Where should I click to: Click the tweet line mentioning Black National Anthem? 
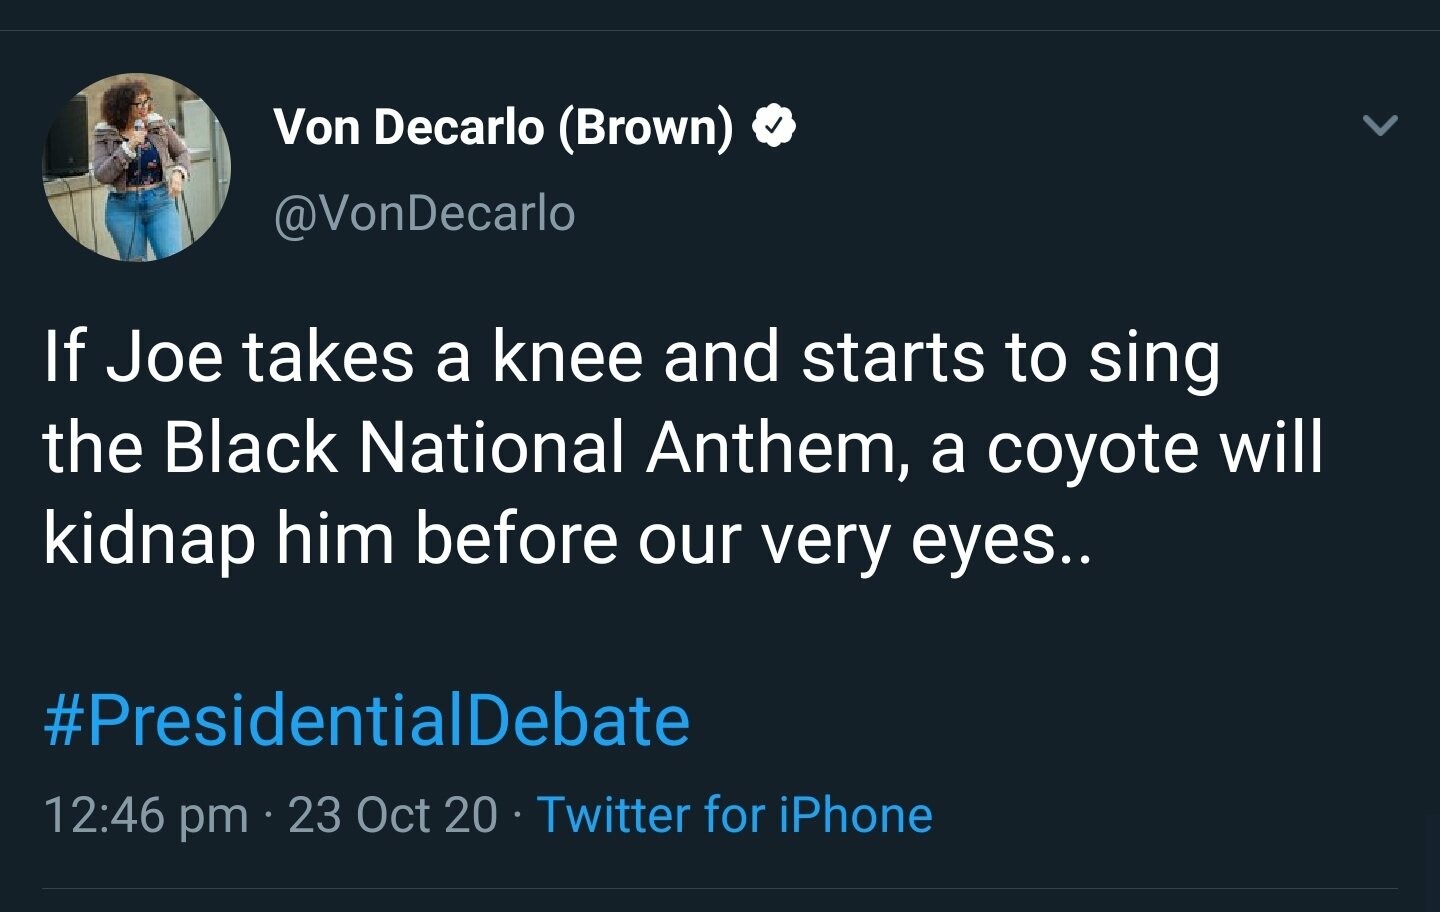682,448
